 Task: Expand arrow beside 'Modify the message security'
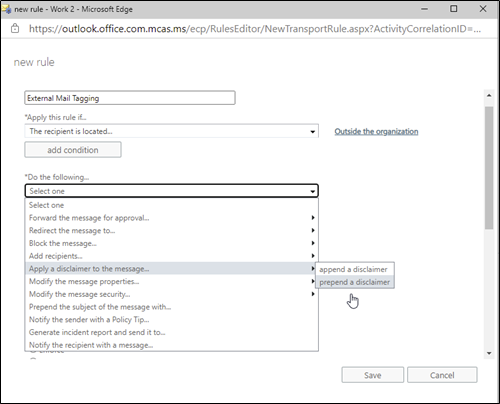pyautogui.click(x=313, y=294)
